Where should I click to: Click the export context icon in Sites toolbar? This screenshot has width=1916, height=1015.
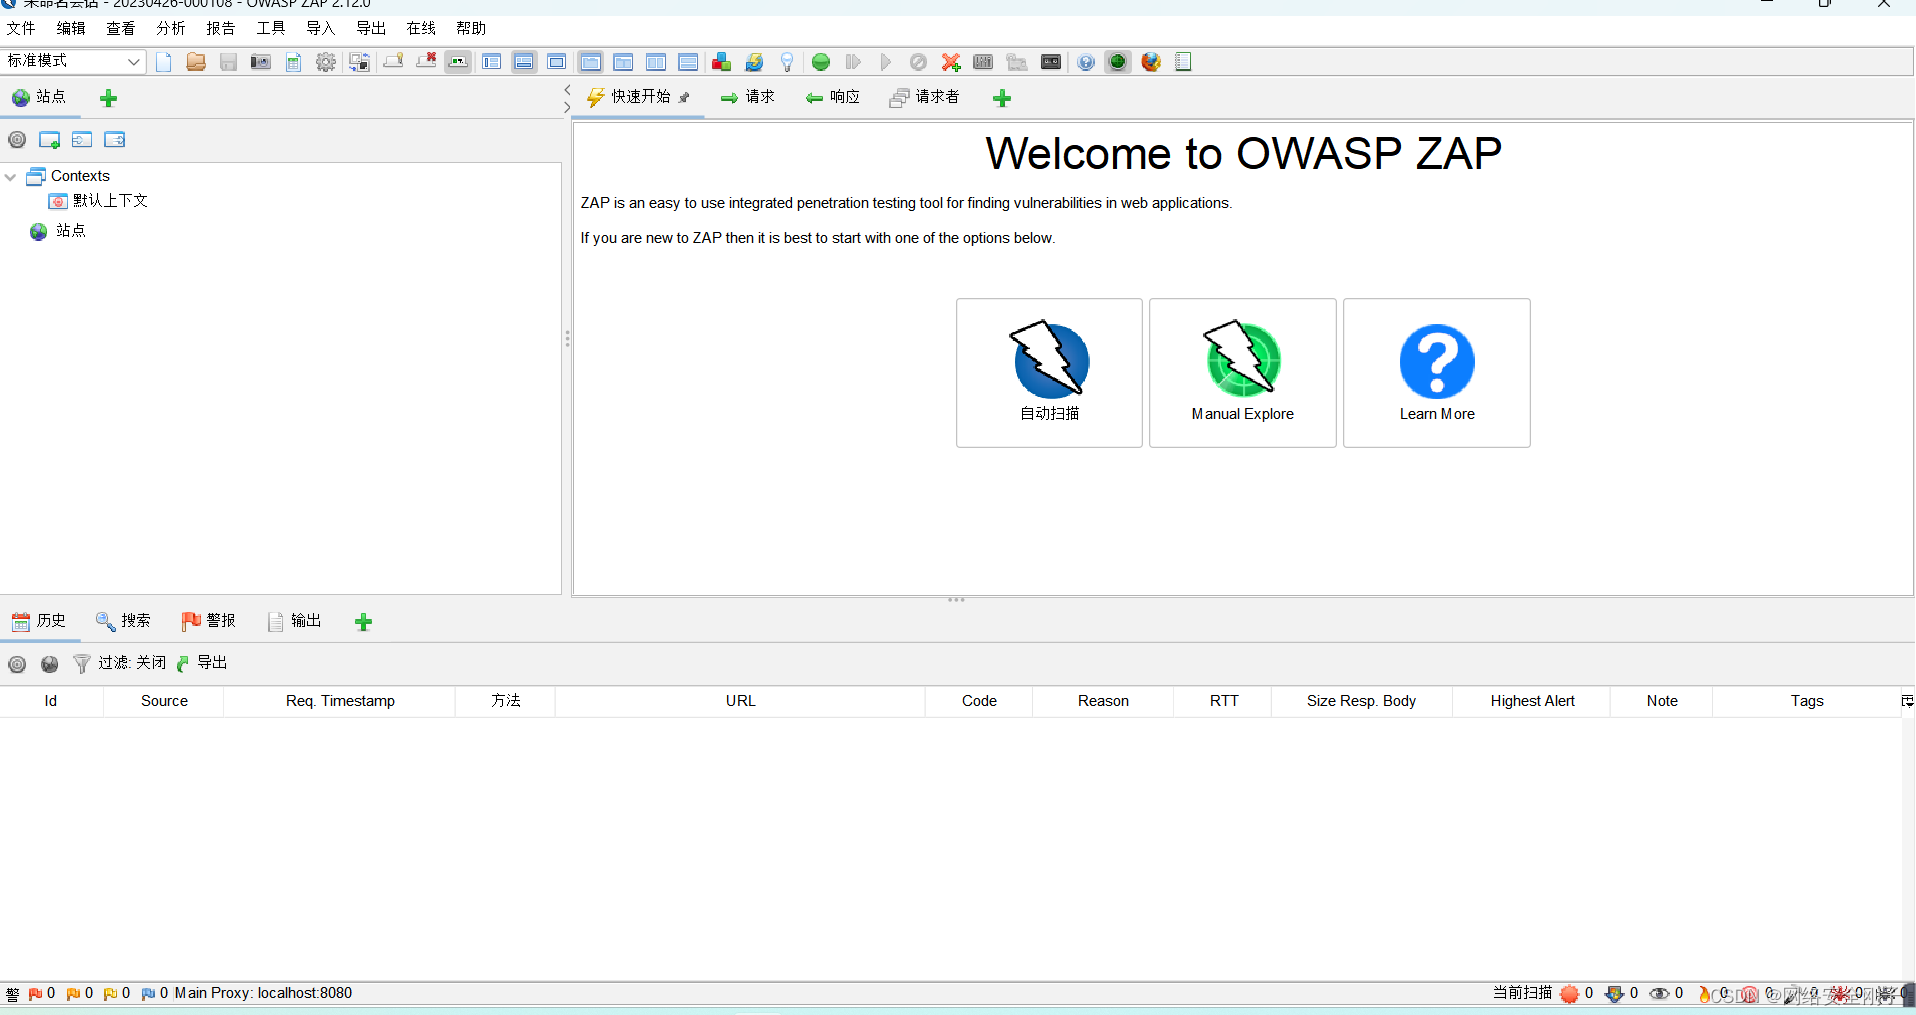click(x=115, y=140)
